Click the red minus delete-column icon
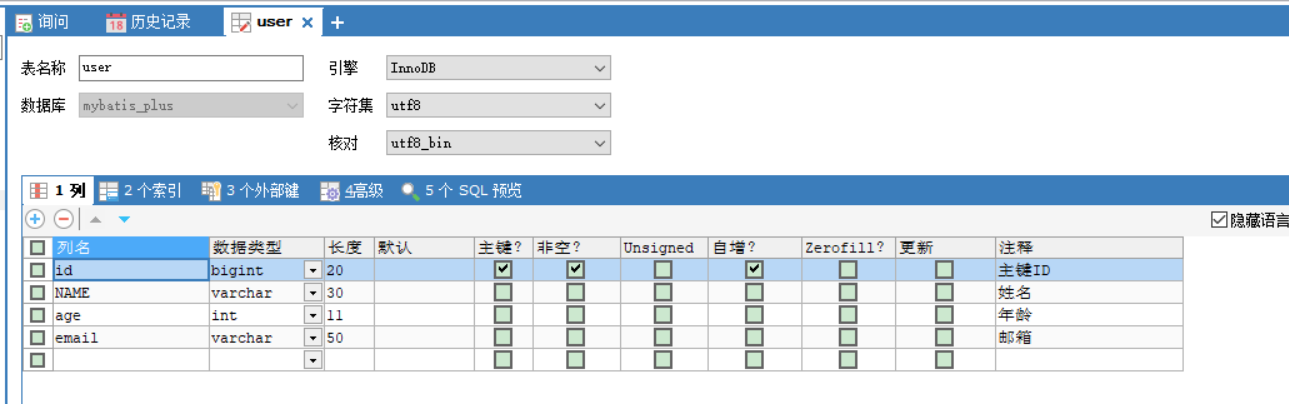The height and width of the screenshot is (404, 1289). click(x=63, y=219)
